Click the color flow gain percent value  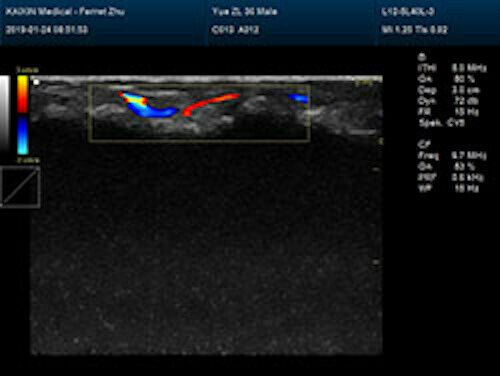pos(464,166)
